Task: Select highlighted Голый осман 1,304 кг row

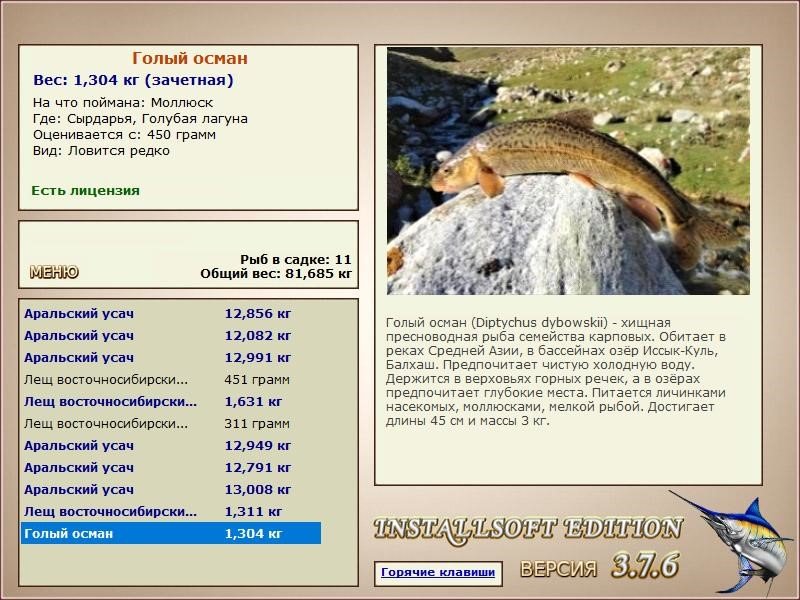Action: click(171, 533)
